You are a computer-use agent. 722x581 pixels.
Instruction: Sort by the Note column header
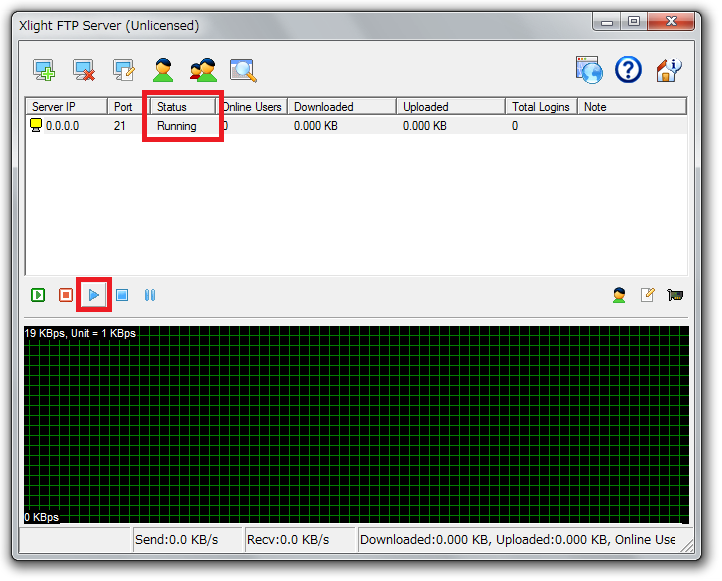coord(632,106)
